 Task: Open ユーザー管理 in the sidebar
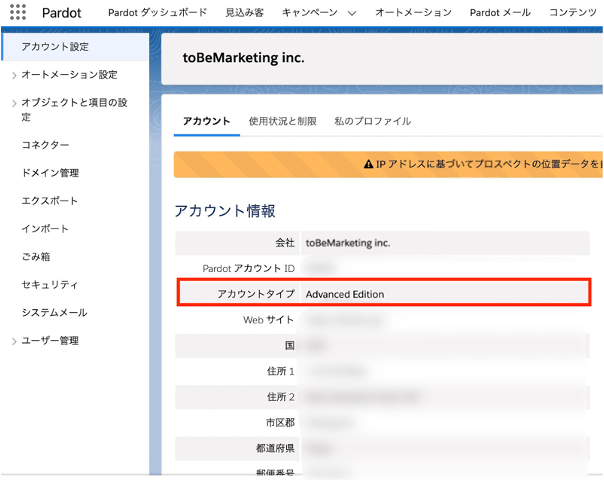click(x=50, y=341)
